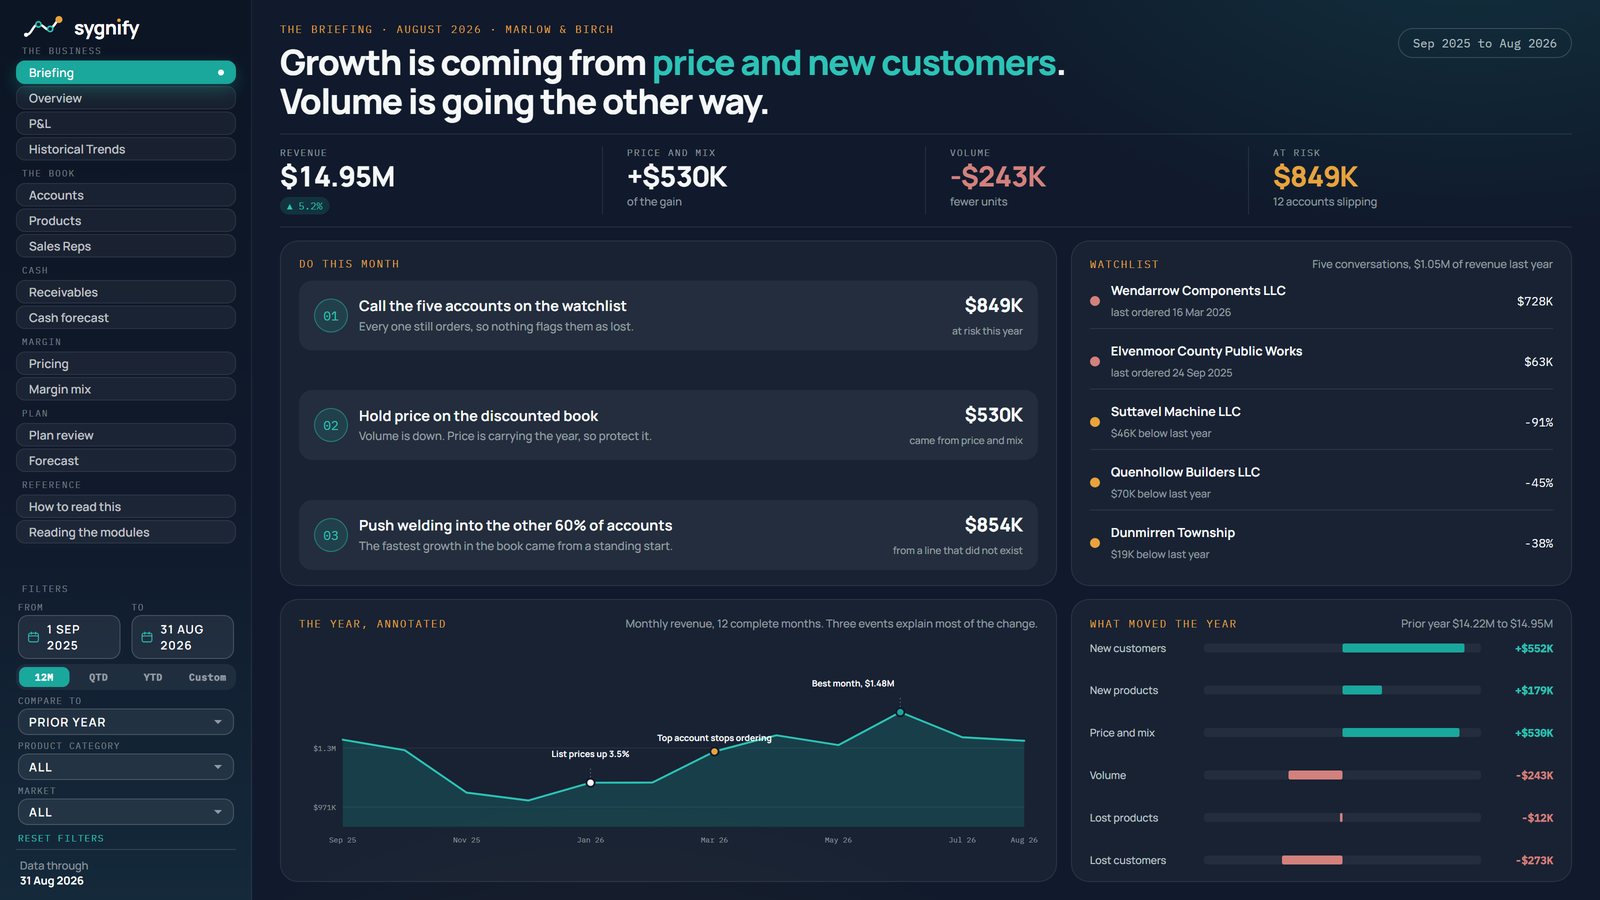Click the Sygnify logo icon
Viewport: 1600px width, 900px height.
point(43,27)
